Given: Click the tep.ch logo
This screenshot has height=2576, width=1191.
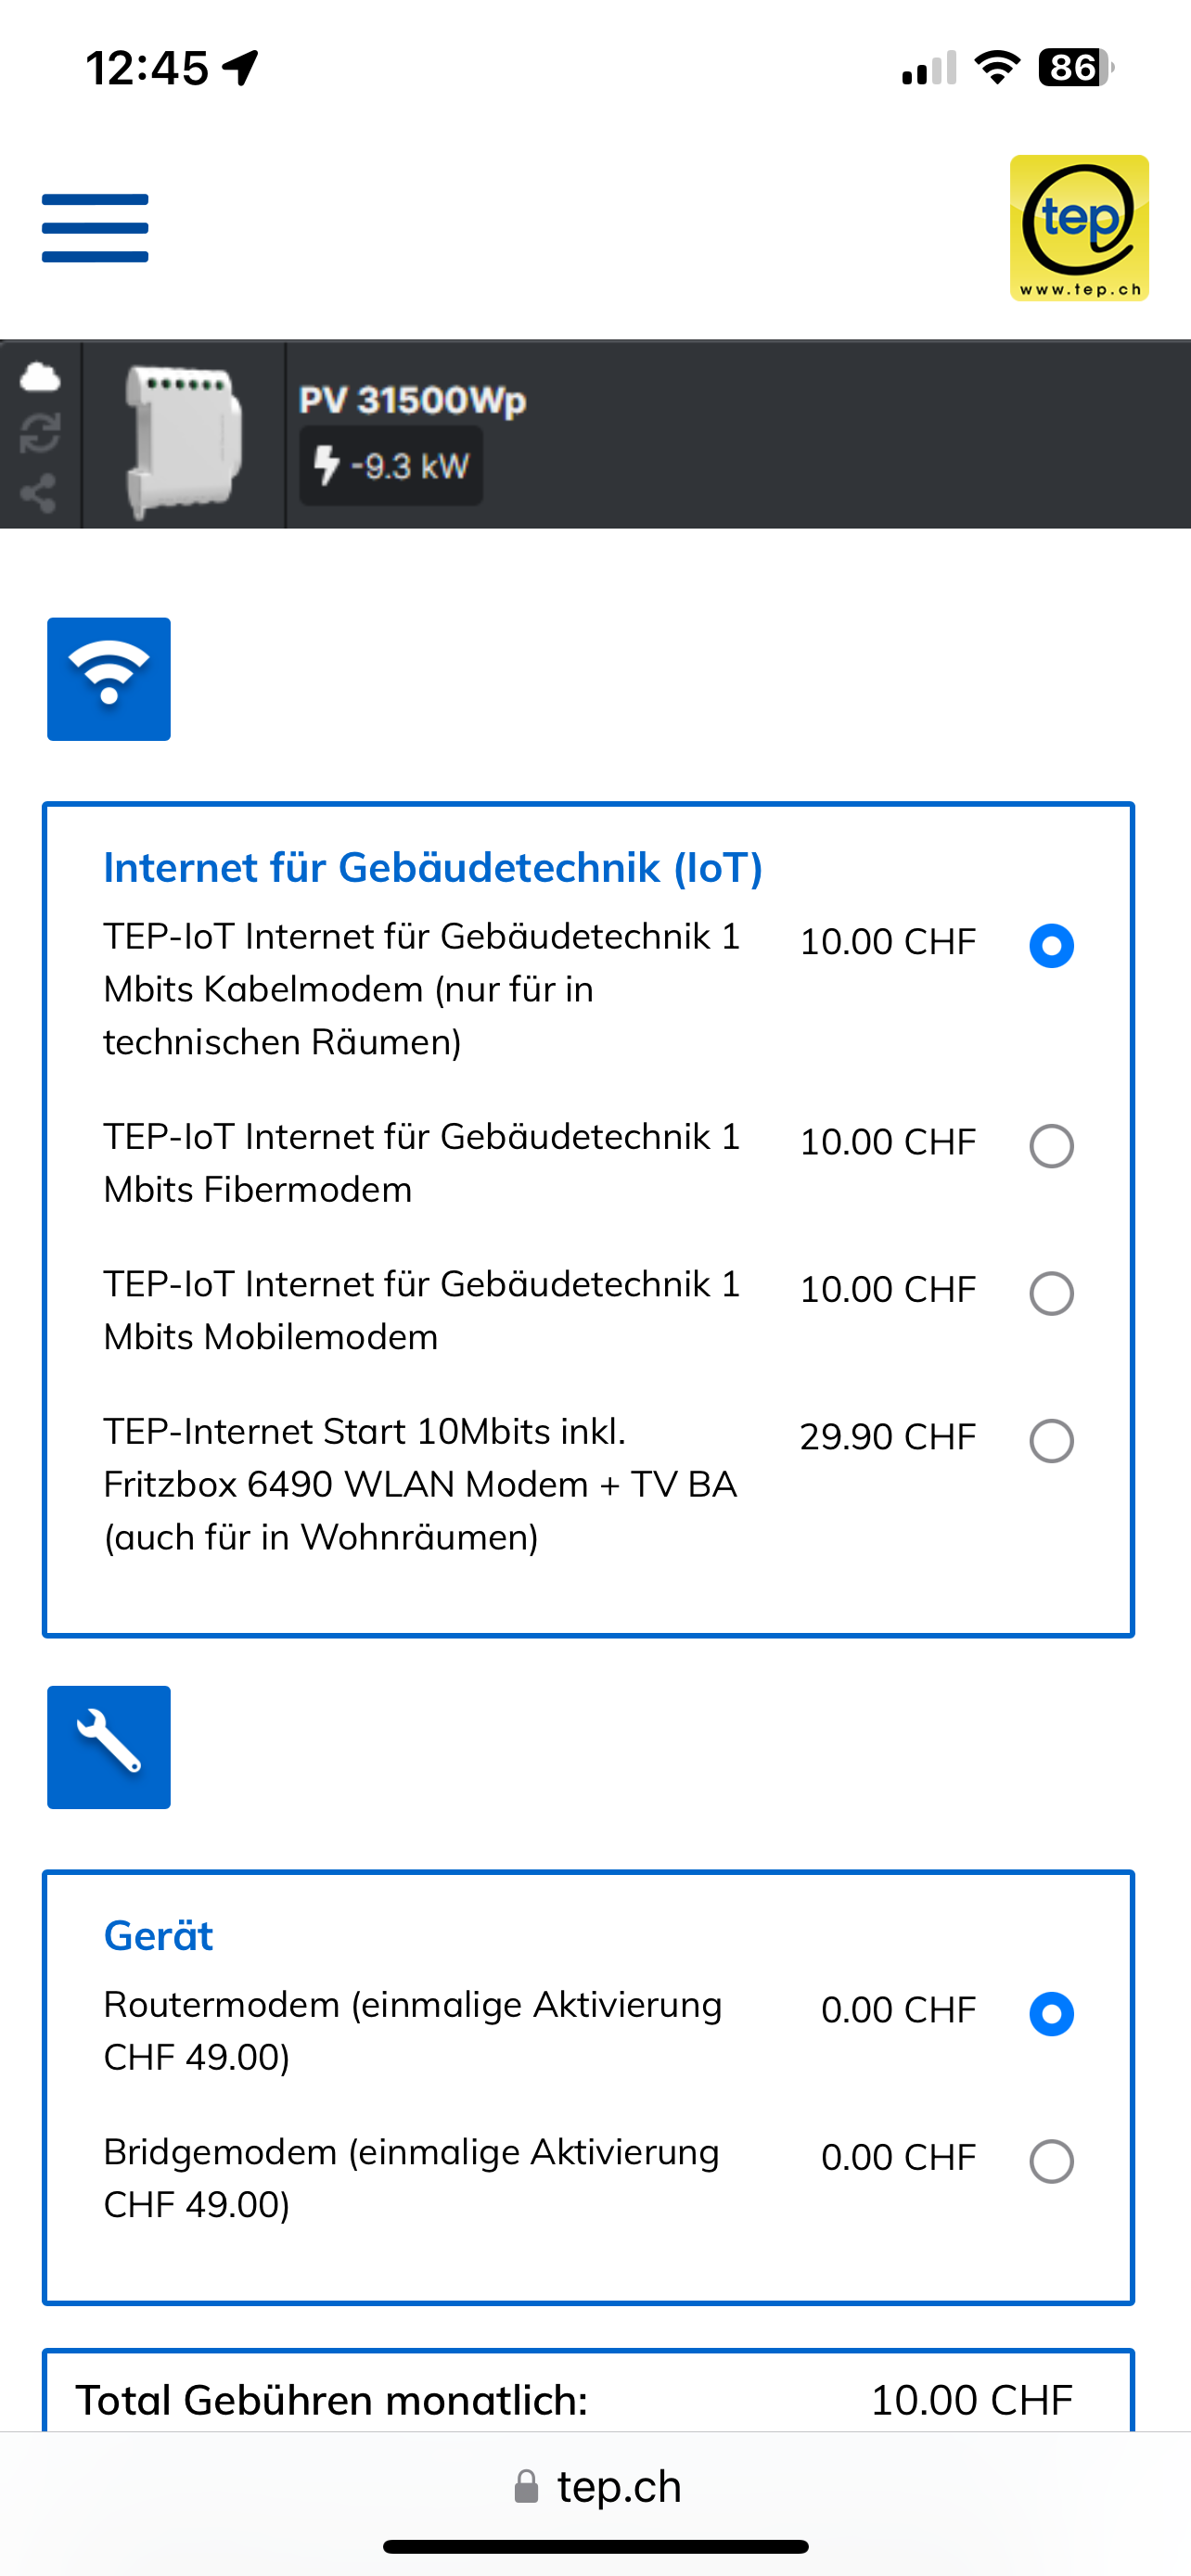Looking at the screenshot, I should click(1078, 228).
